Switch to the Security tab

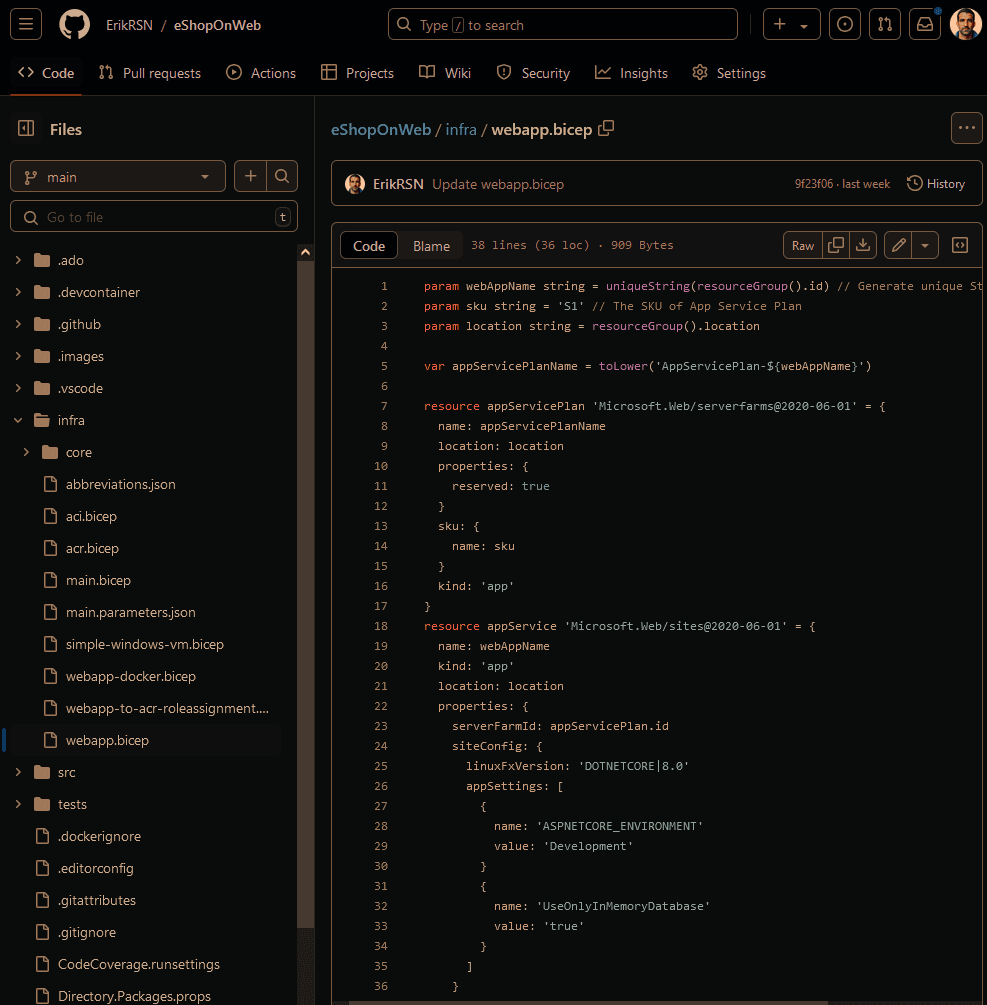533,73
